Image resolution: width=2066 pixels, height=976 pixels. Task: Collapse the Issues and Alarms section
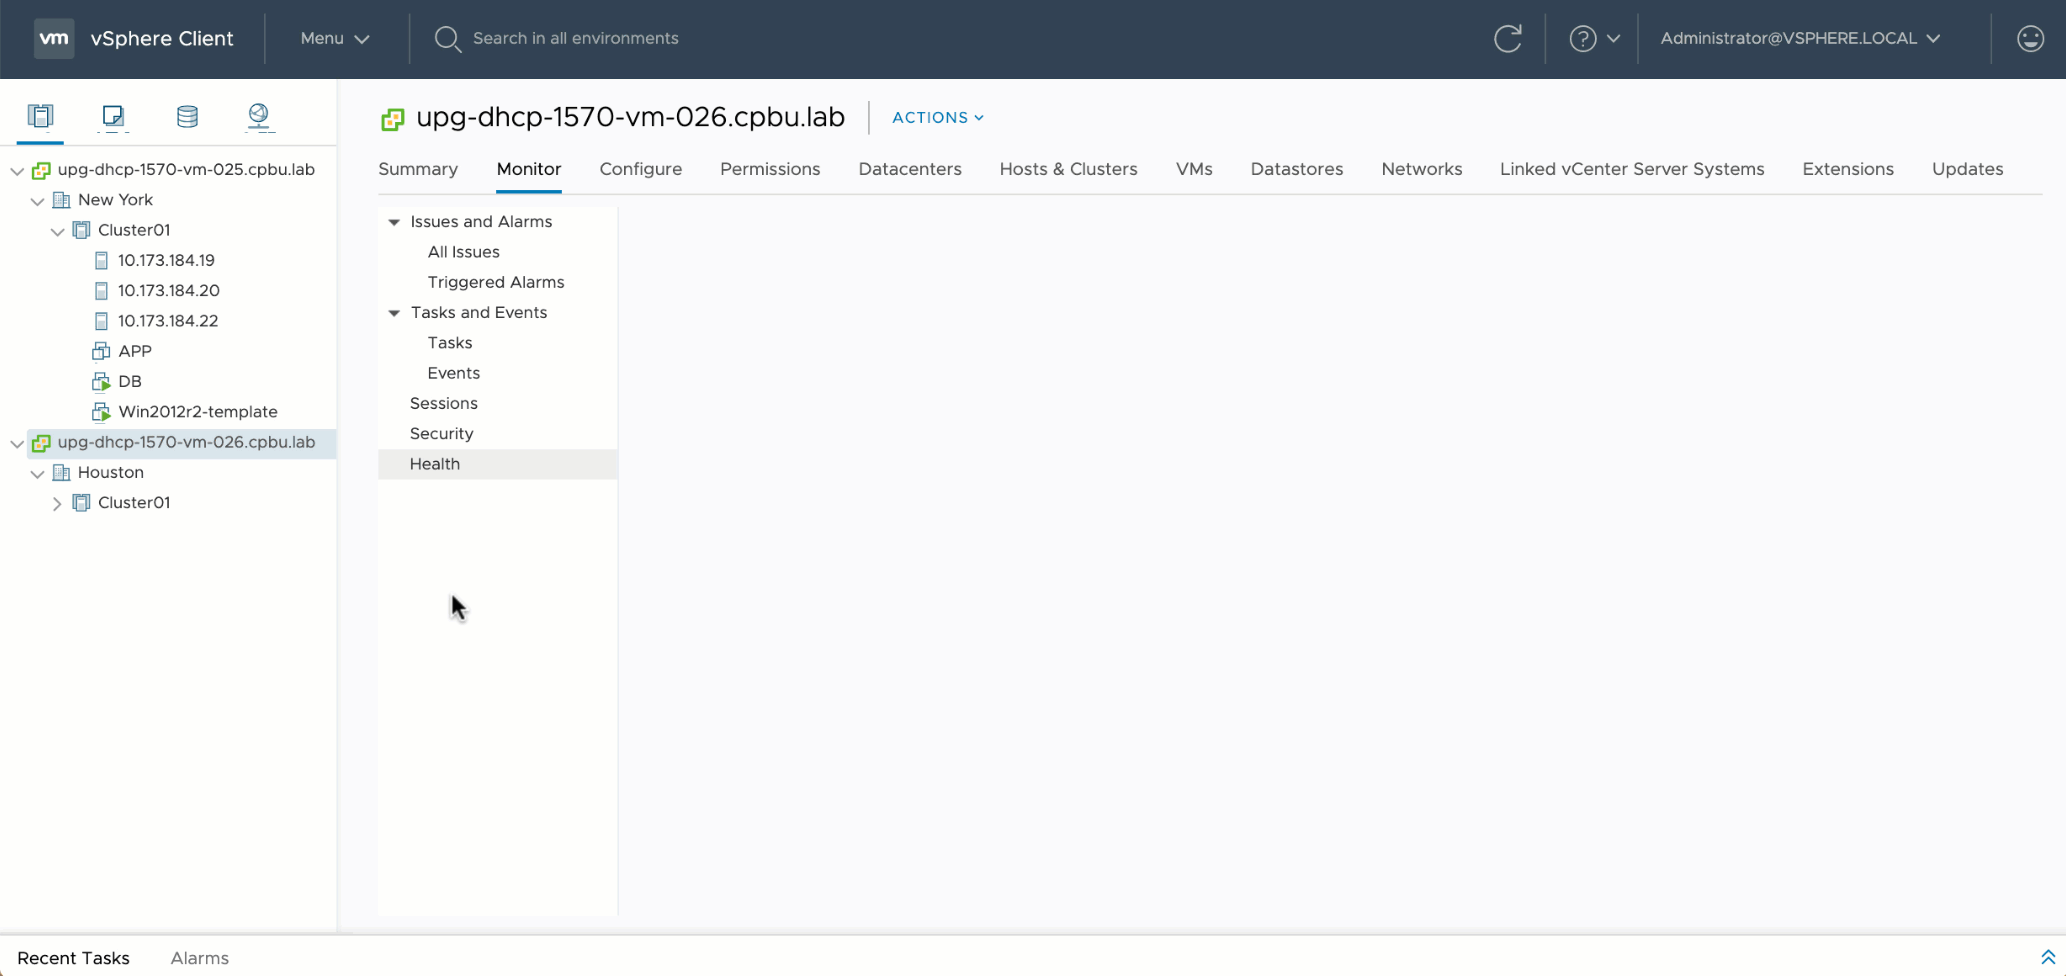pyautogui.click(x=394, y=222)
